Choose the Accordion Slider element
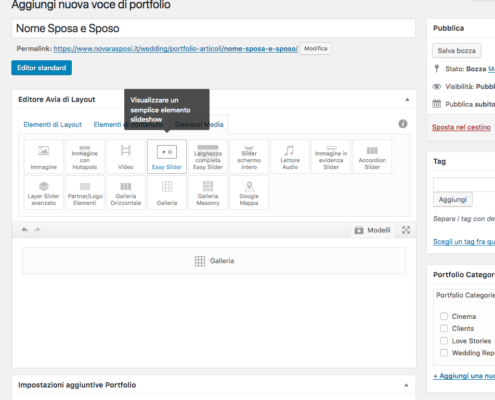Image resolution: width=495 pixels, height=400 pixels. click(x=372, y=157)
